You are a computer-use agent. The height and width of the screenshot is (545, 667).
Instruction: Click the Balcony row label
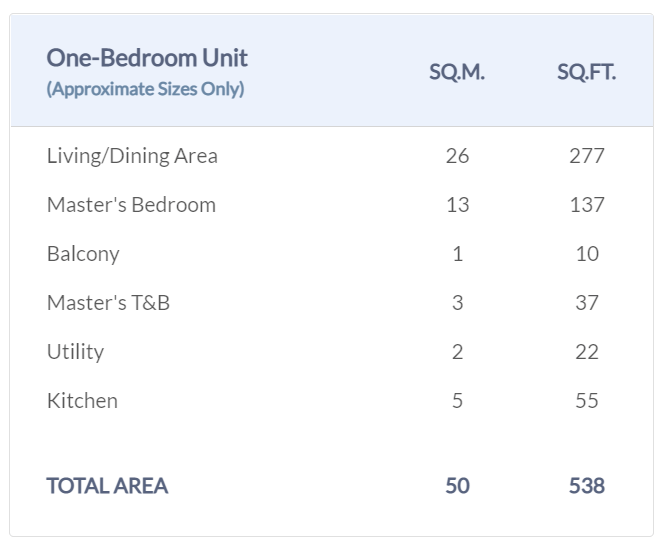point(83,254)
